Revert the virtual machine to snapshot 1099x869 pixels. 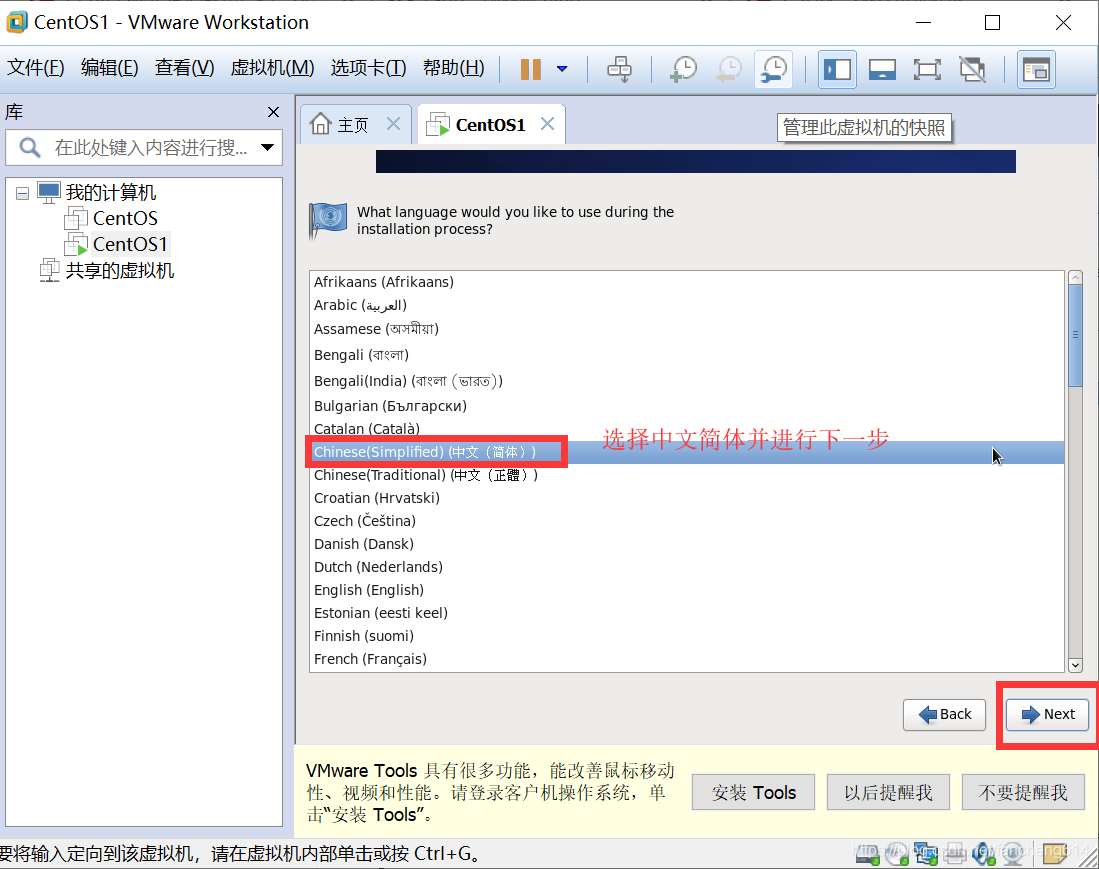[x=729, y=69]
